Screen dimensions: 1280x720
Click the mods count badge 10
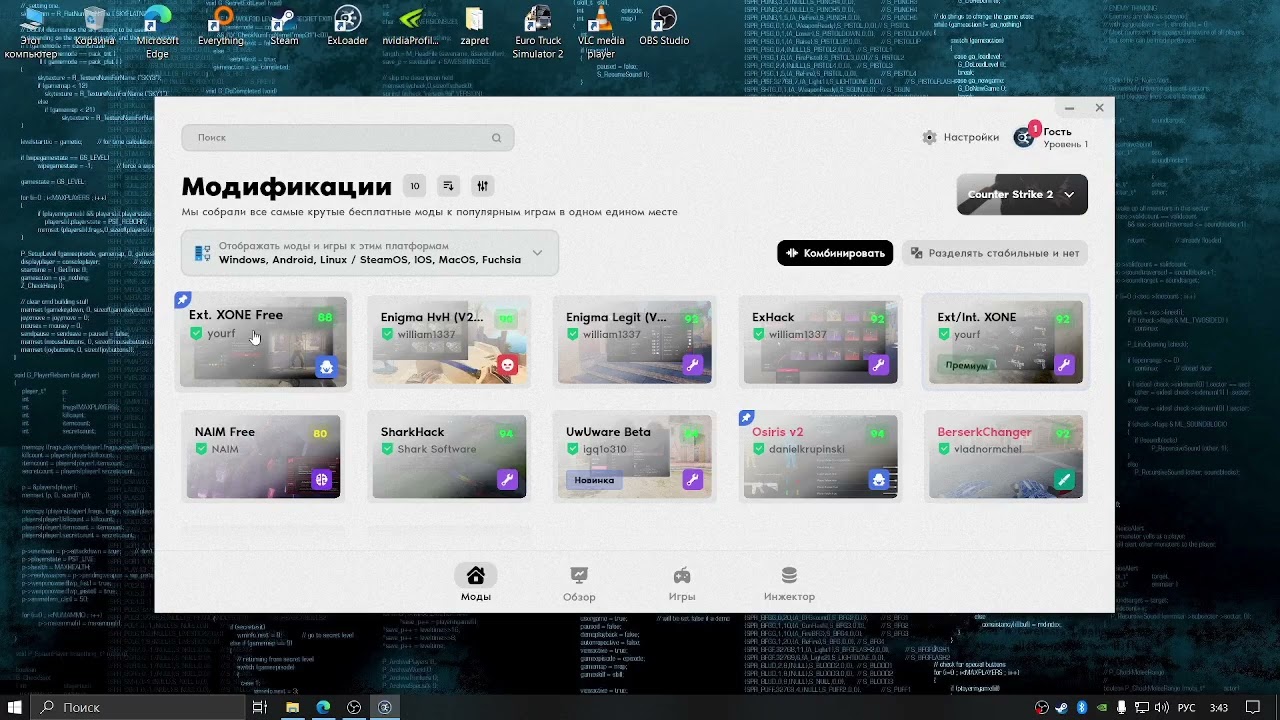tap(415, 186)
